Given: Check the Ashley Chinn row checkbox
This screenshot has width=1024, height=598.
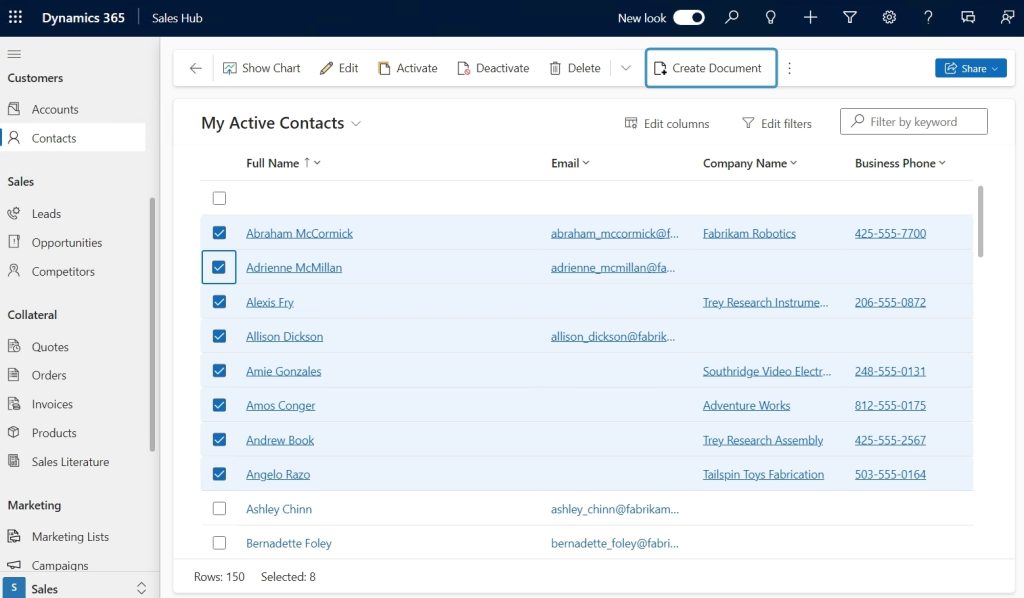Looking at the screenshot, I should [x=219, y=509].
